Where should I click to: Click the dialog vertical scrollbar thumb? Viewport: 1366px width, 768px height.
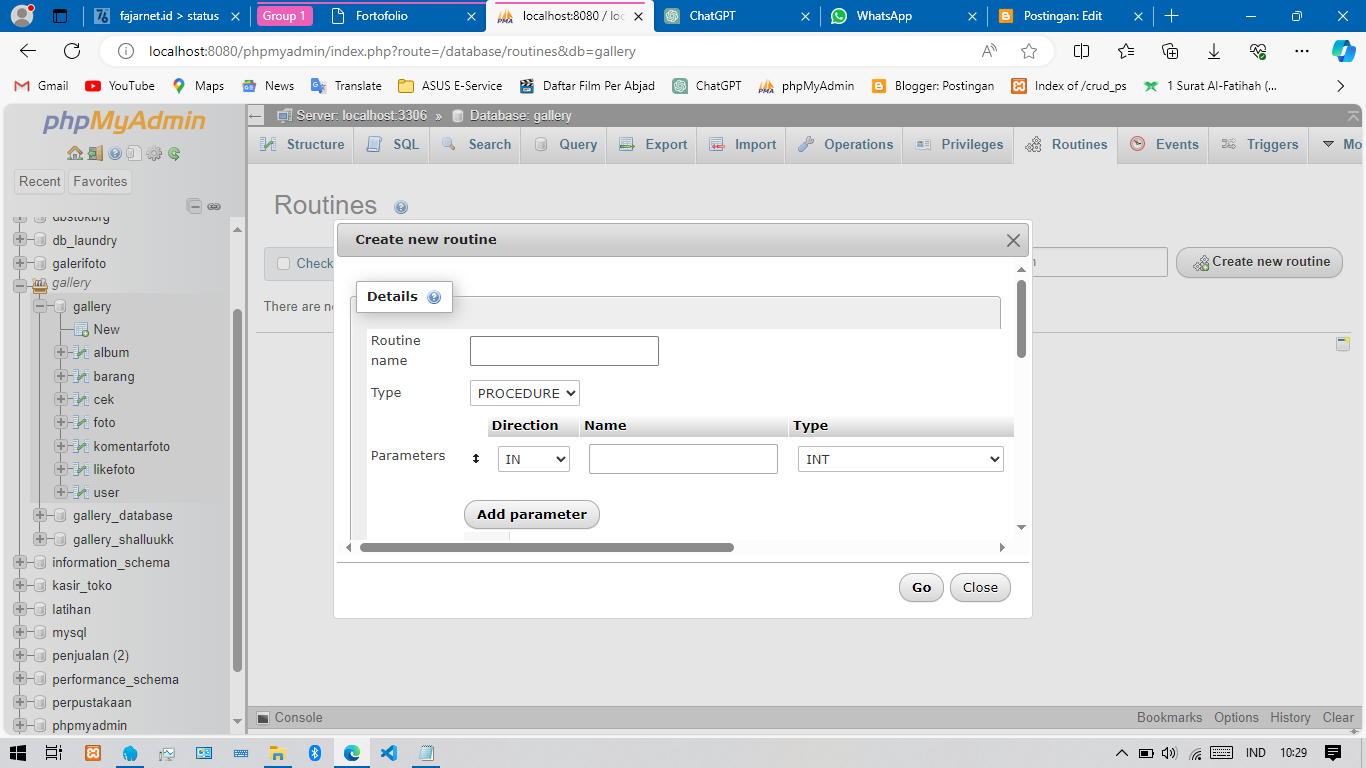click(1021, 318)
